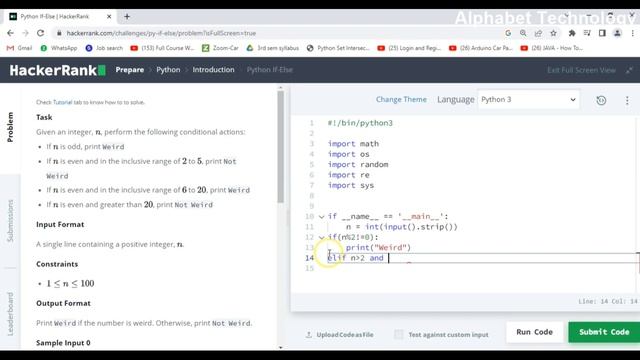Open the Chrome three-dot menu
Viewport: 640px width, 360px height.
click(x=632, y=33)
